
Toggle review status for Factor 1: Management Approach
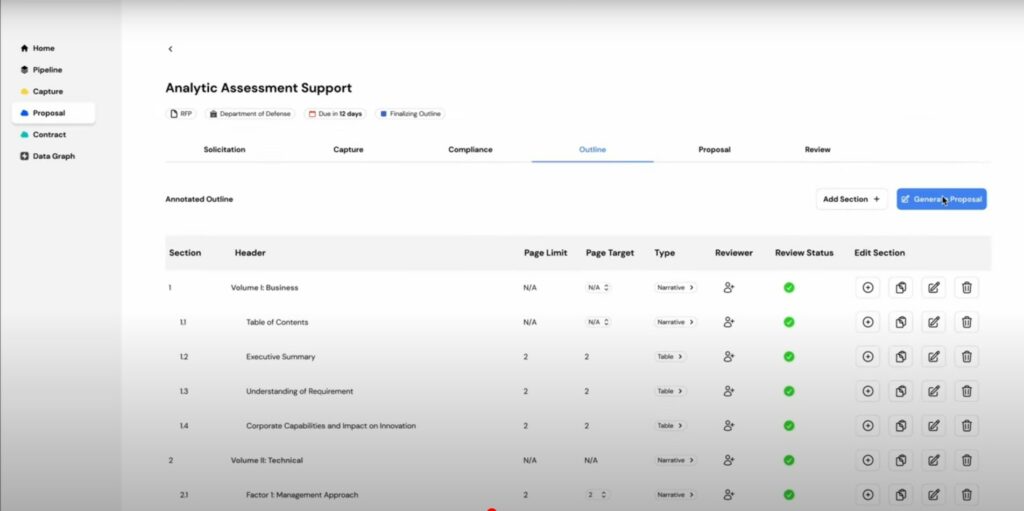click(789, 495)
